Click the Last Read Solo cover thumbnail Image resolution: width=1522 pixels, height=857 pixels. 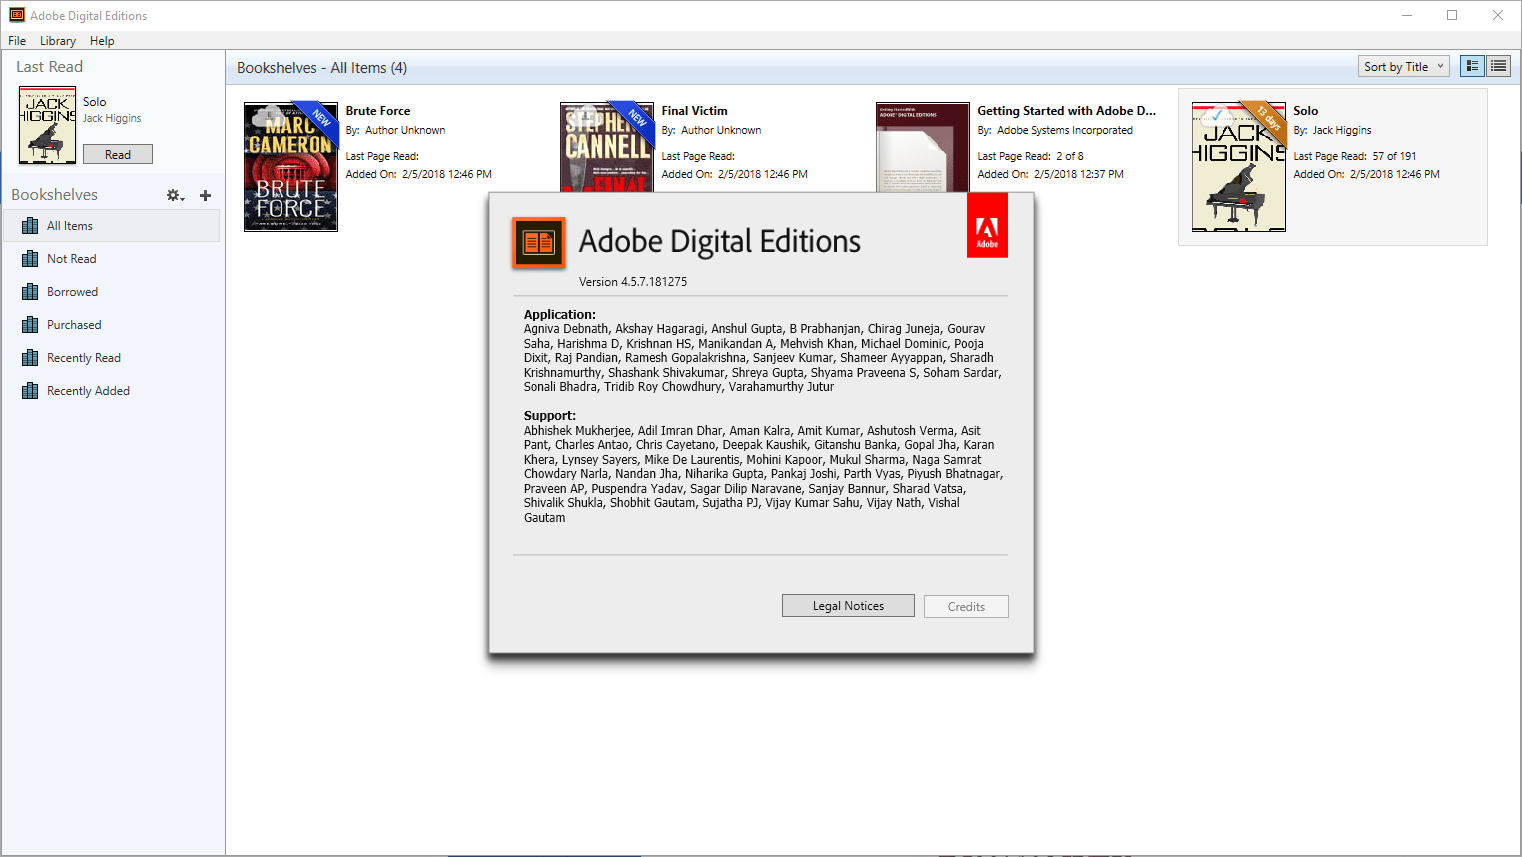(47, 125)
